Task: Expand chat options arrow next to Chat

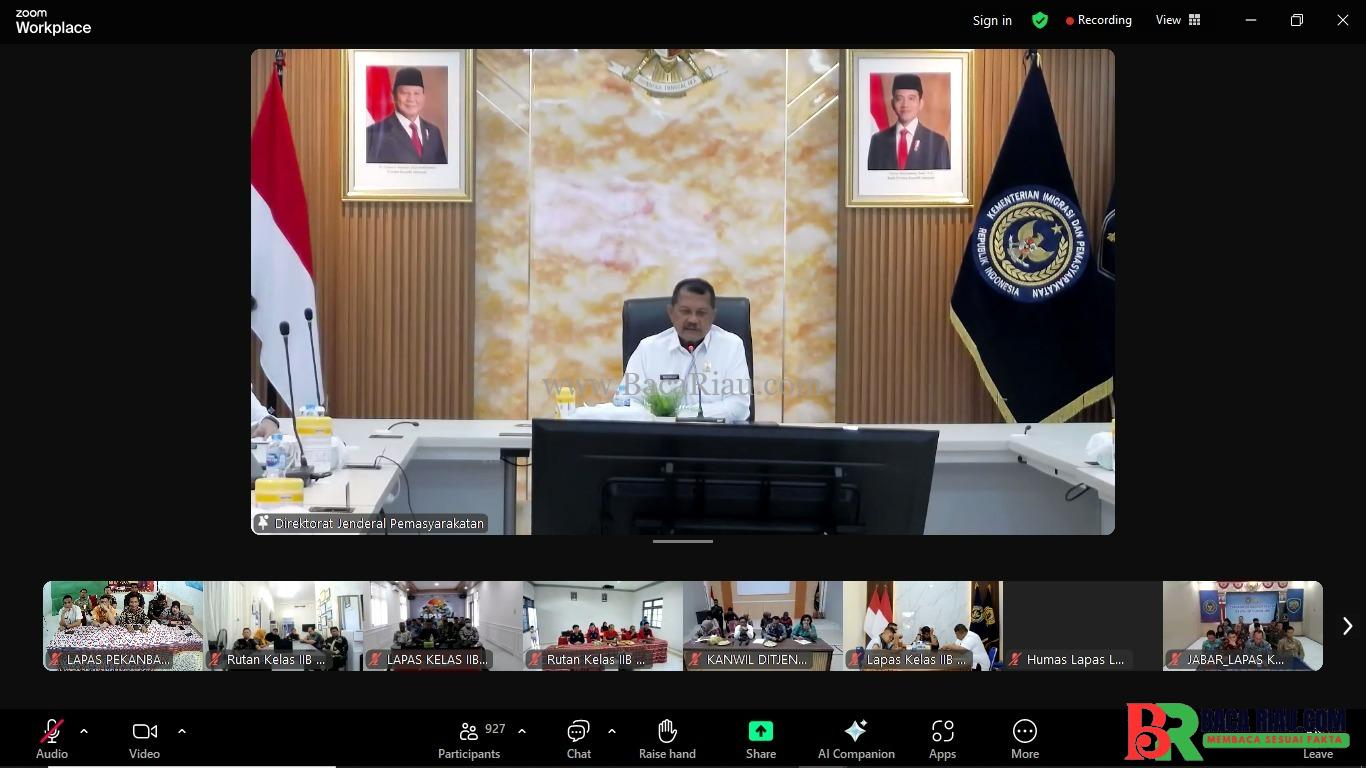Action: click(612, 731)
